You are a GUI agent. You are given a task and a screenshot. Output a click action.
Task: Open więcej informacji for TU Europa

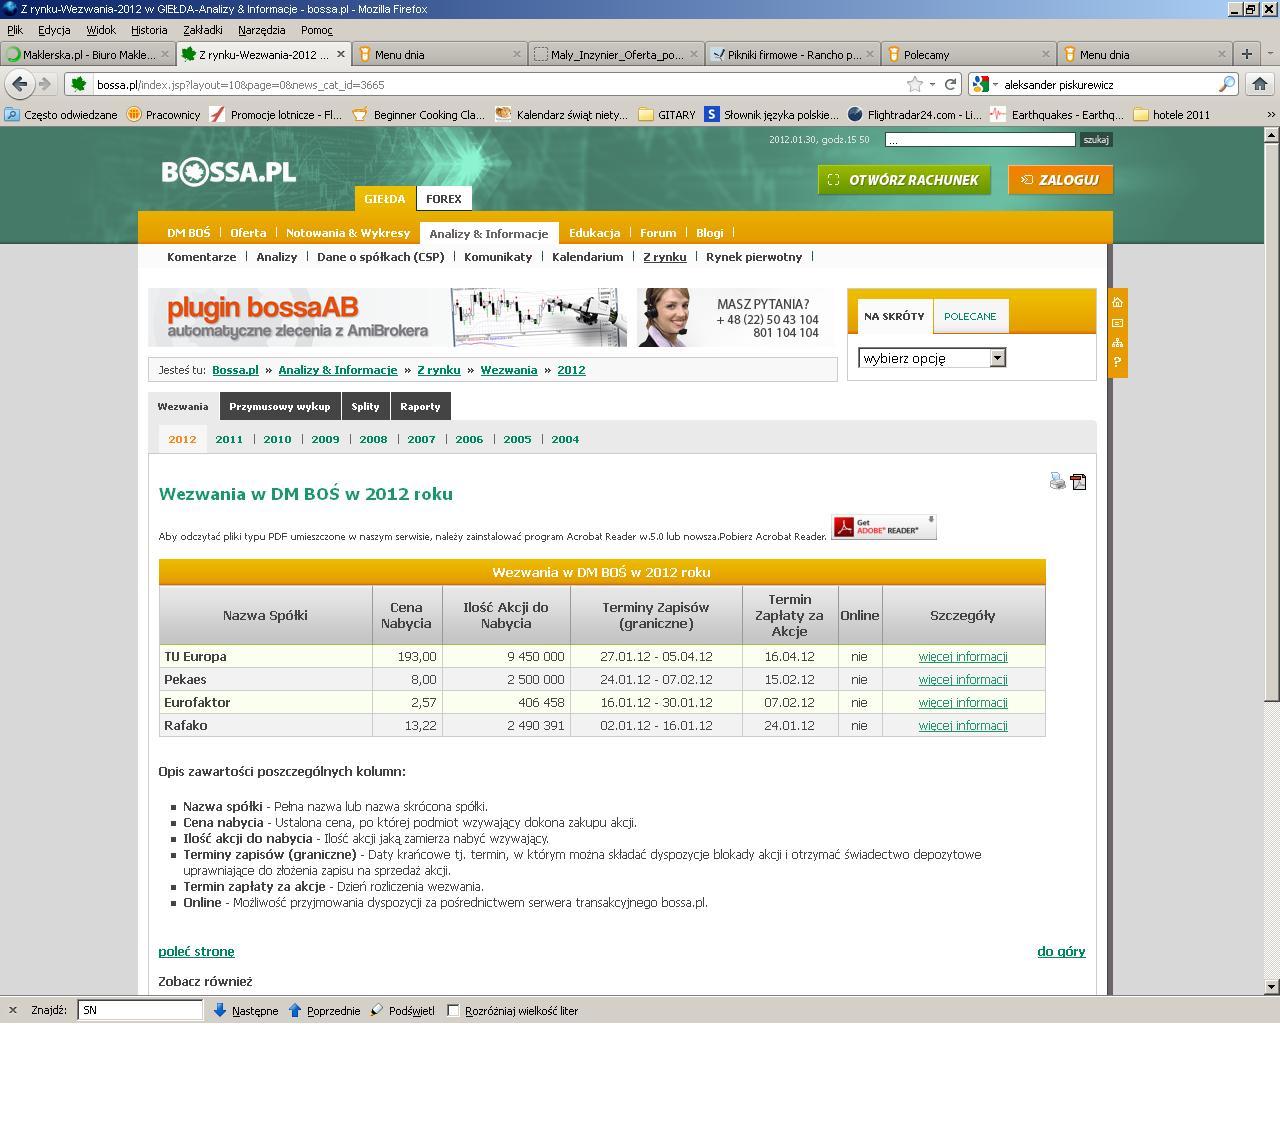click(x=963, y=657)
